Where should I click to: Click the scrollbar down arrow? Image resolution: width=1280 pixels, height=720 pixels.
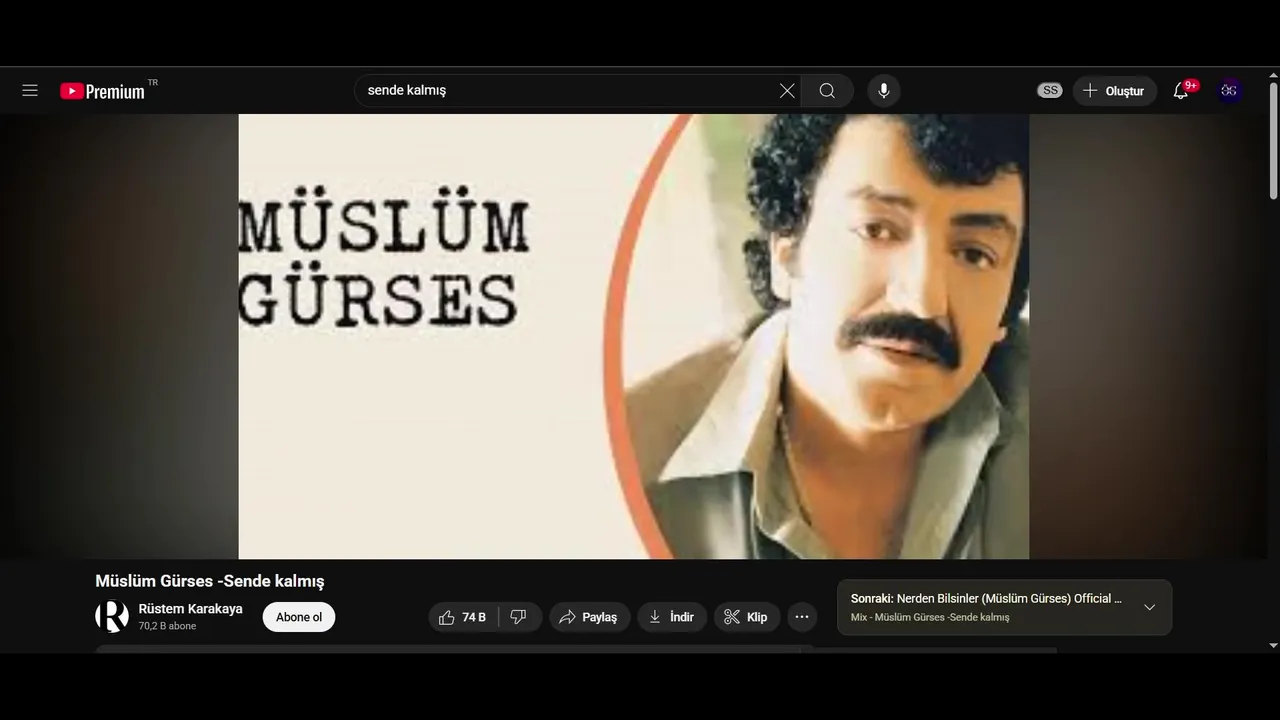point(1273,646)
